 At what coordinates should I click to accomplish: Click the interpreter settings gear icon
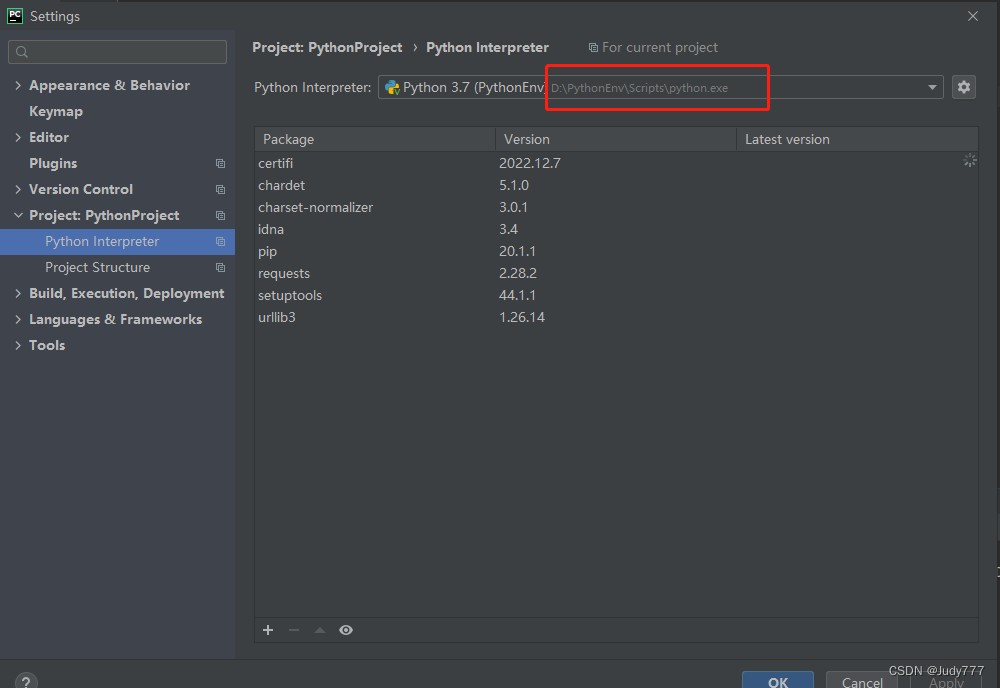[963, 87]
